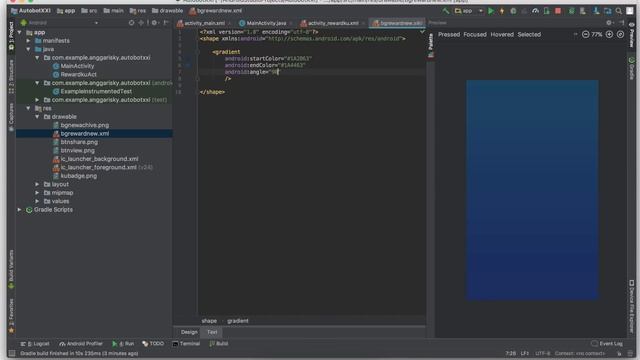Image resolution: width=640 pixels, height=360 pixels.
Task: Switch to the MainActivity.java tab
Action: point(266,23)
